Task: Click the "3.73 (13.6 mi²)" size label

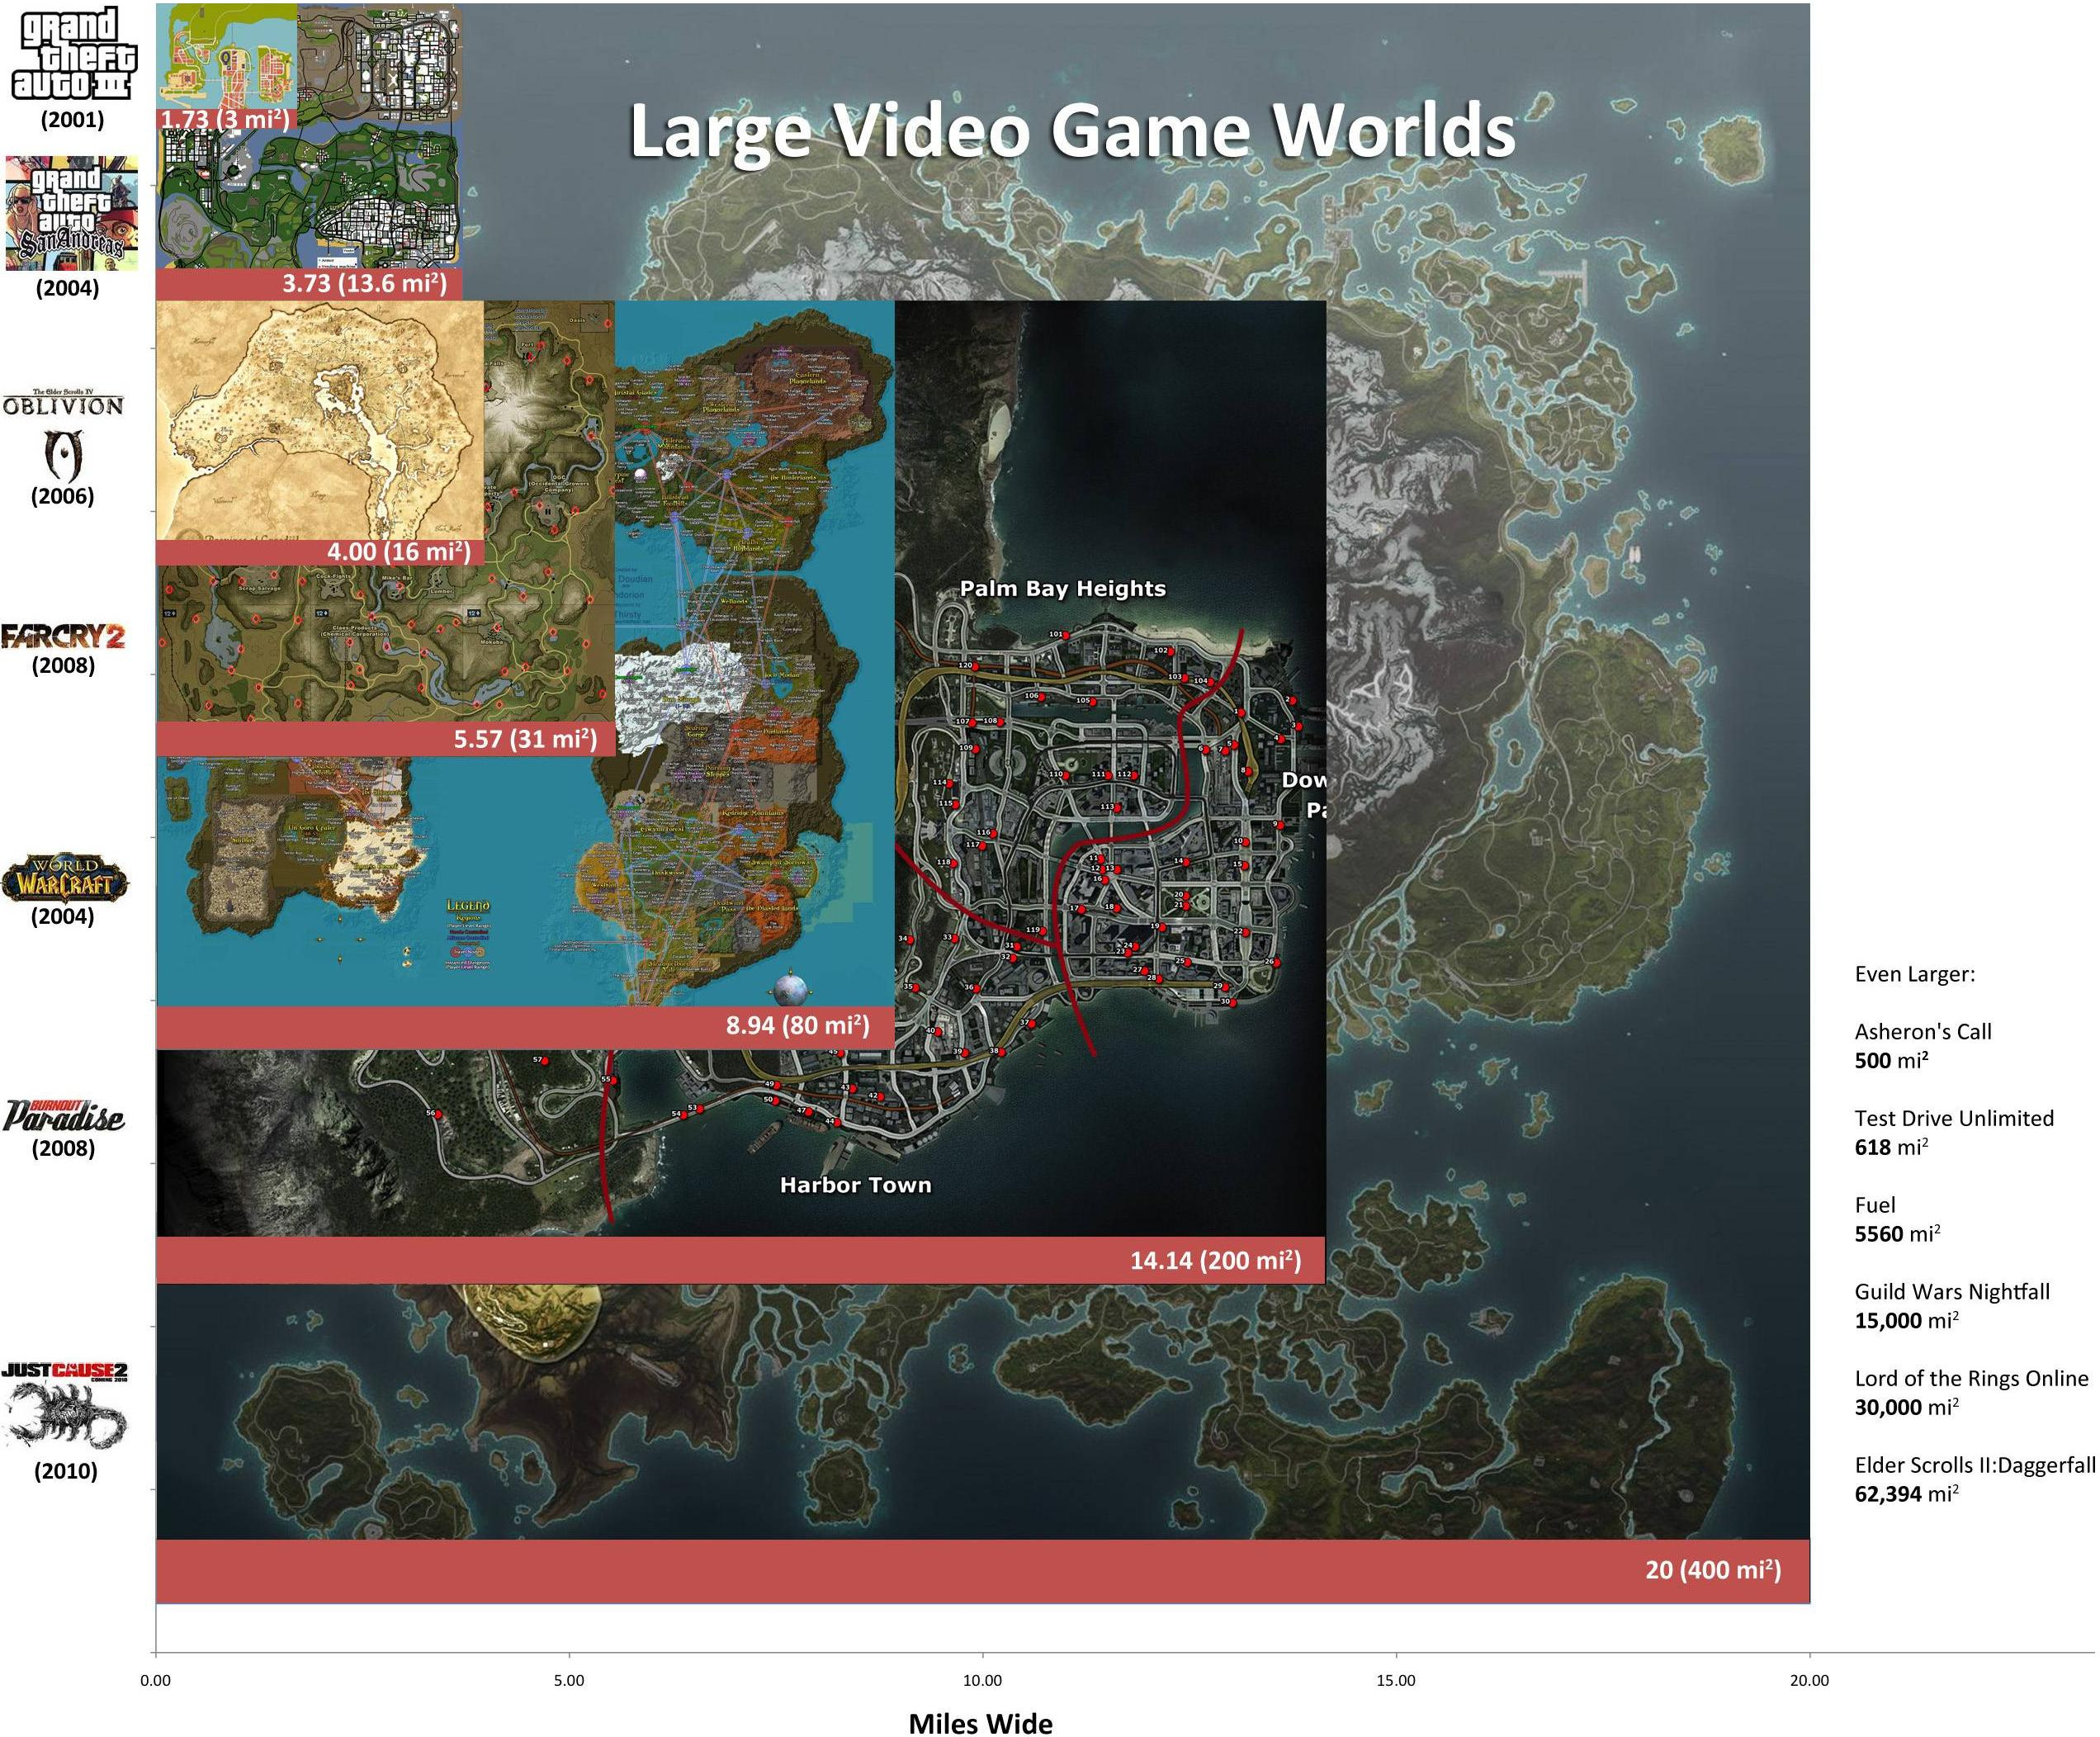Action: (x=364, y=283)
